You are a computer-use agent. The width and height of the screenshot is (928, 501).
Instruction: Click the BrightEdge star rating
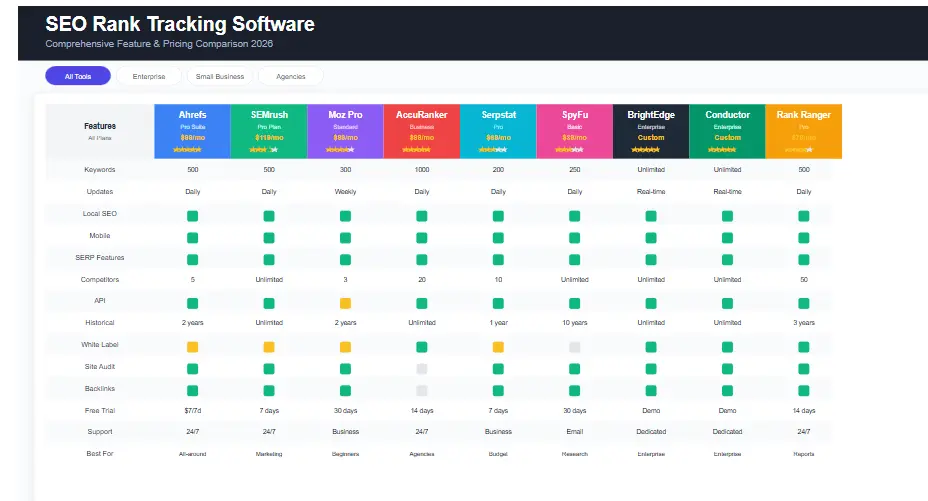[x=645, y=150]
